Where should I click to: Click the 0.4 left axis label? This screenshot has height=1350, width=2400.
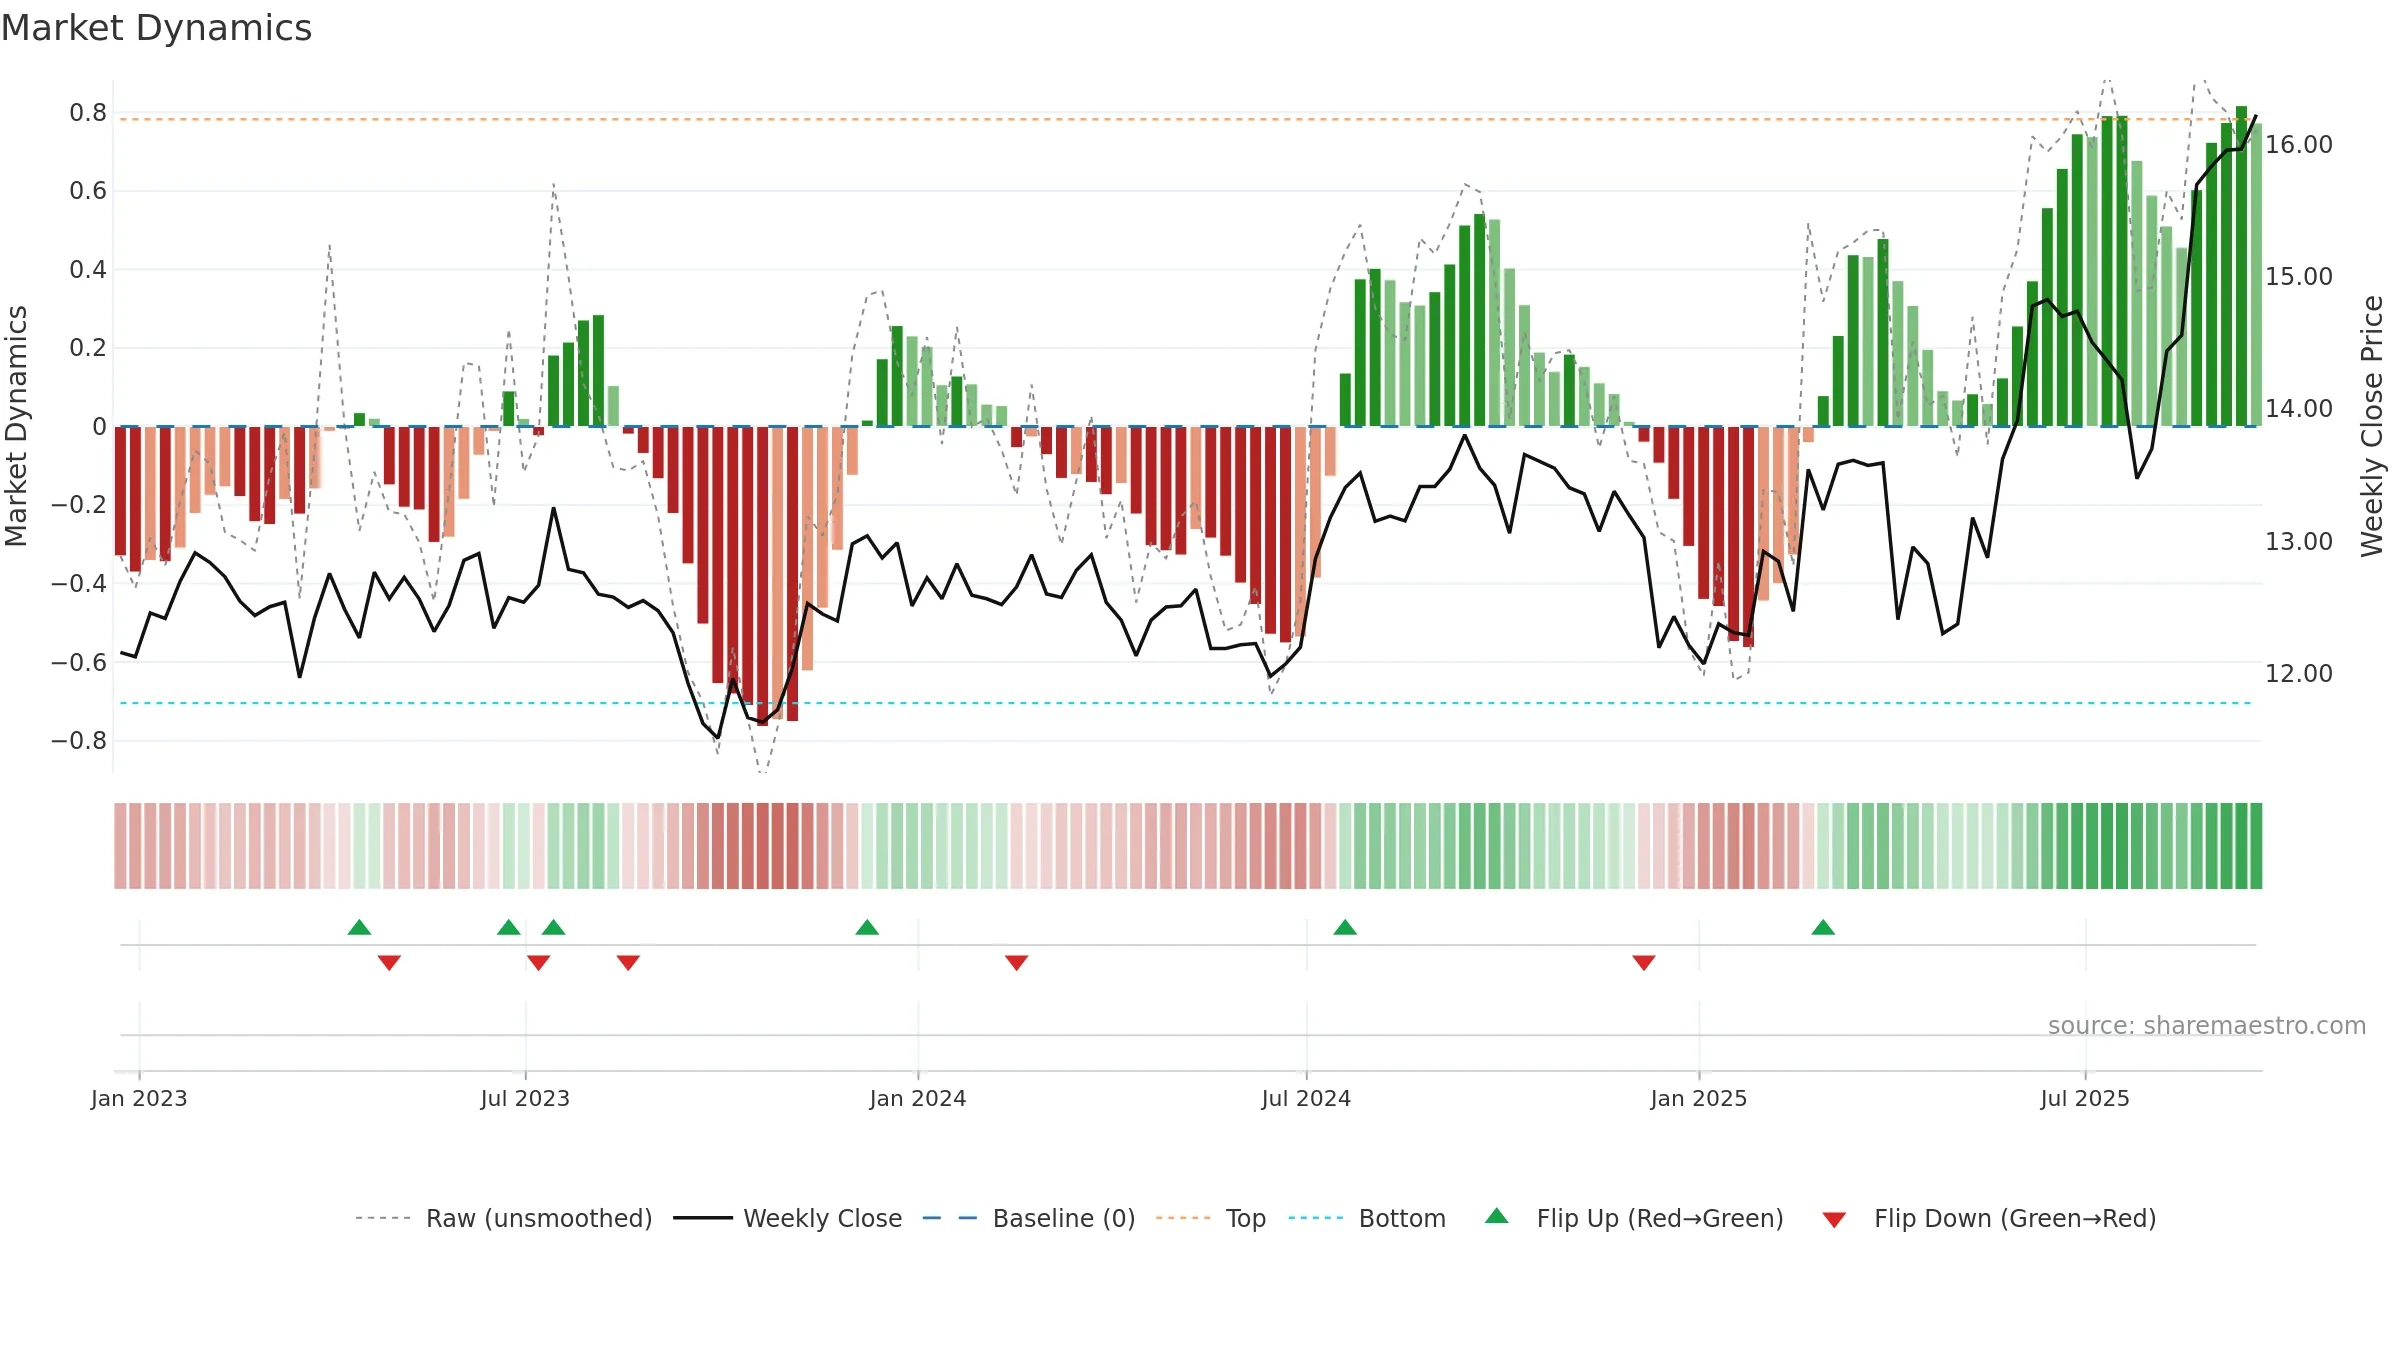point(88,269)
